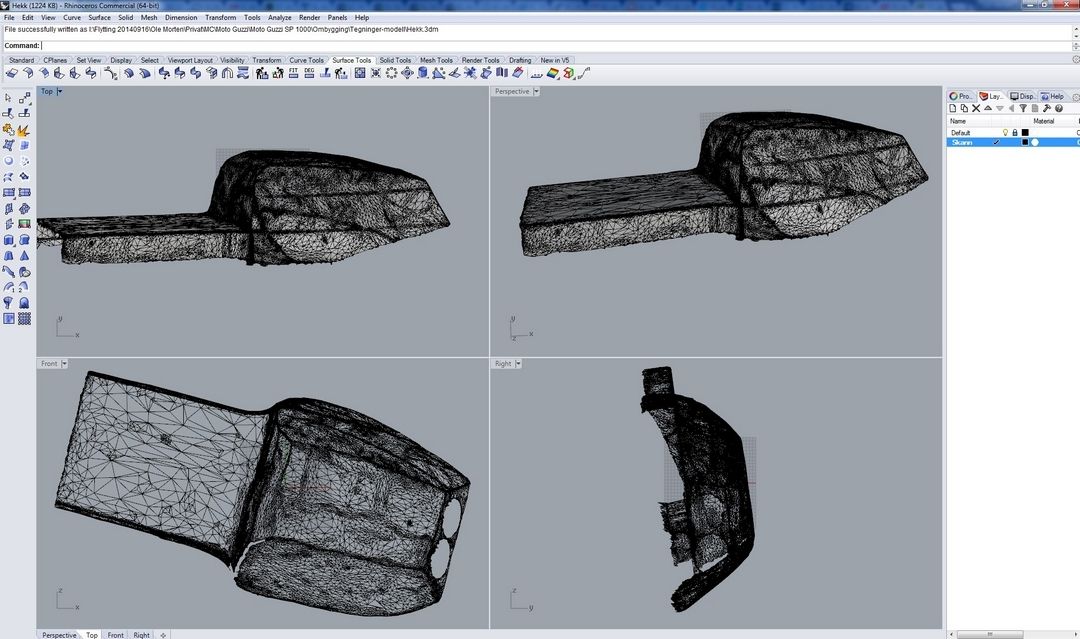Click the panel options gear icon
This screenshot has width=1080, height=639.
tap(1076, 96)
